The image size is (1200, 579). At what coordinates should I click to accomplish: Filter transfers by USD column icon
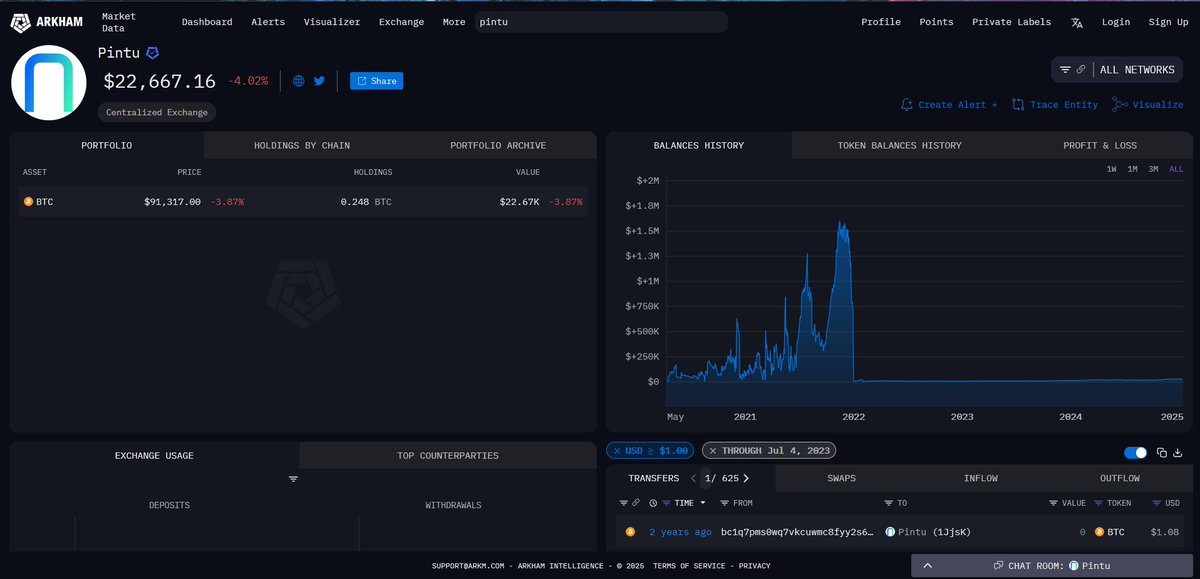point(1157,503)
